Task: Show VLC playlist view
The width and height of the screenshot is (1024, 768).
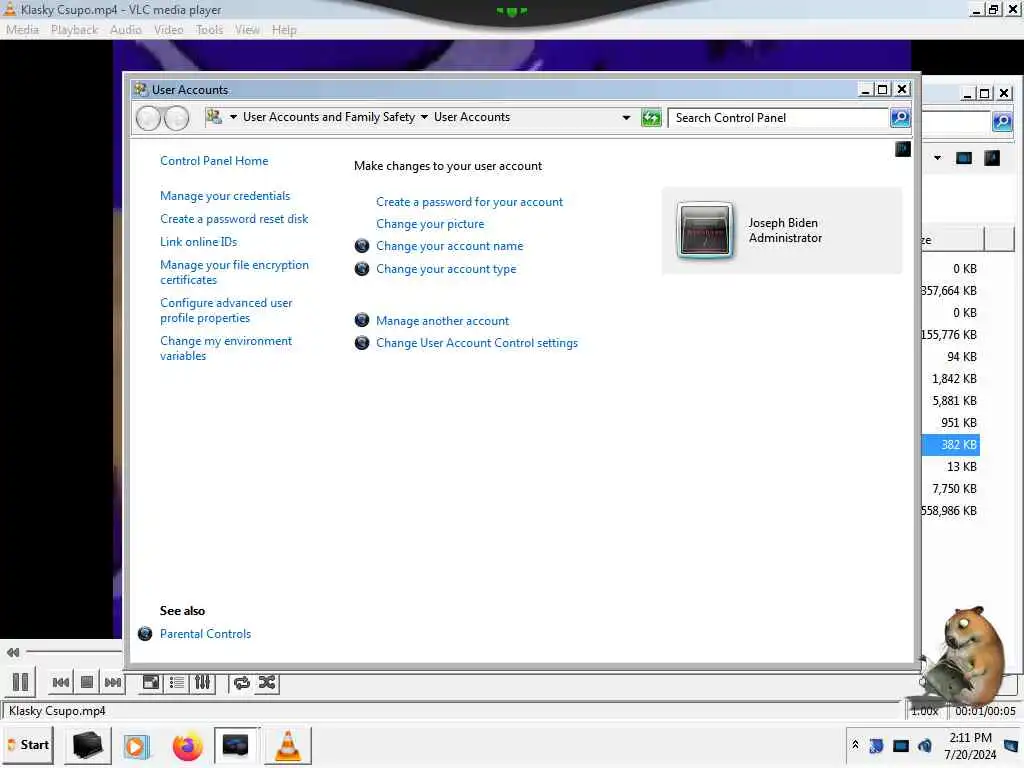Action: [x=176, y=682]
